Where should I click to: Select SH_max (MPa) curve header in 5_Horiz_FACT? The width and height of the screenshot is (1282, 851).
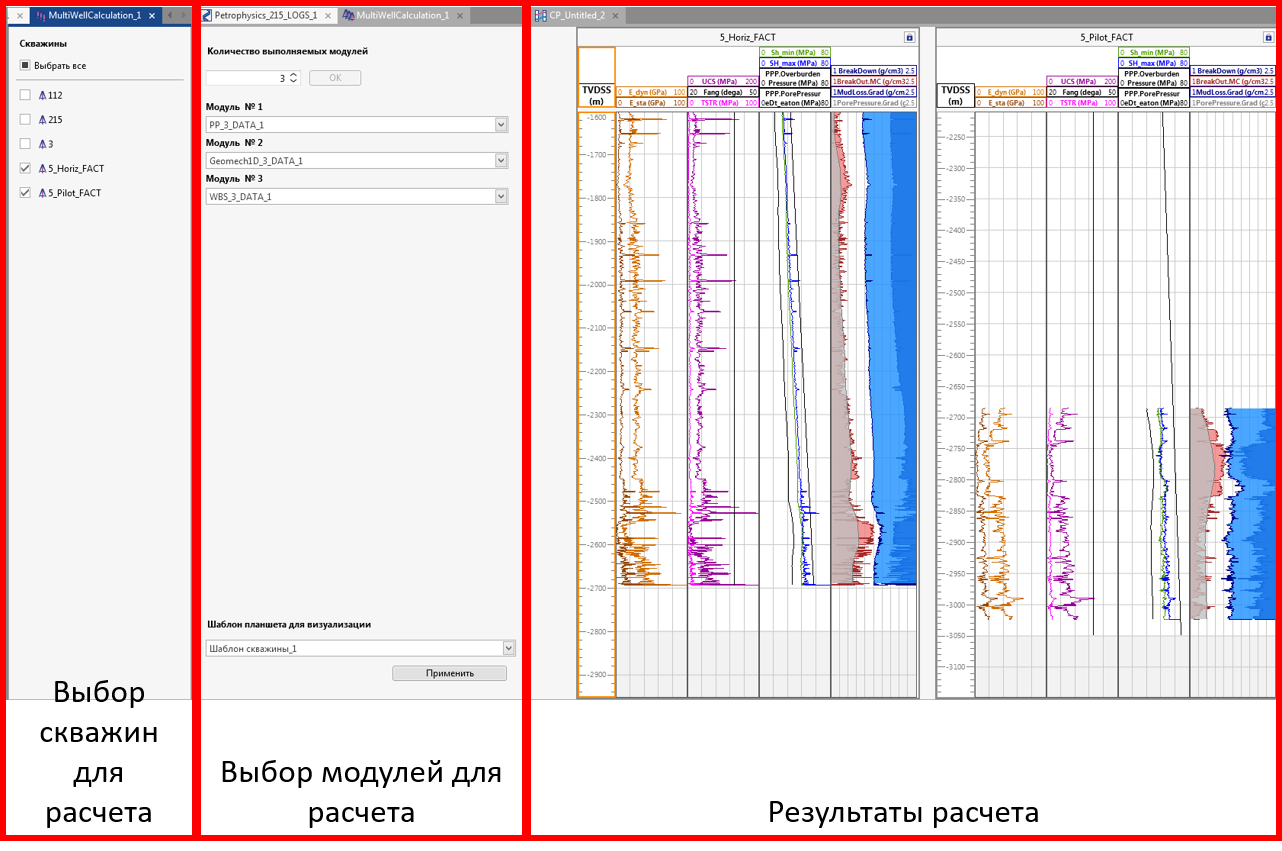[794, 63]
